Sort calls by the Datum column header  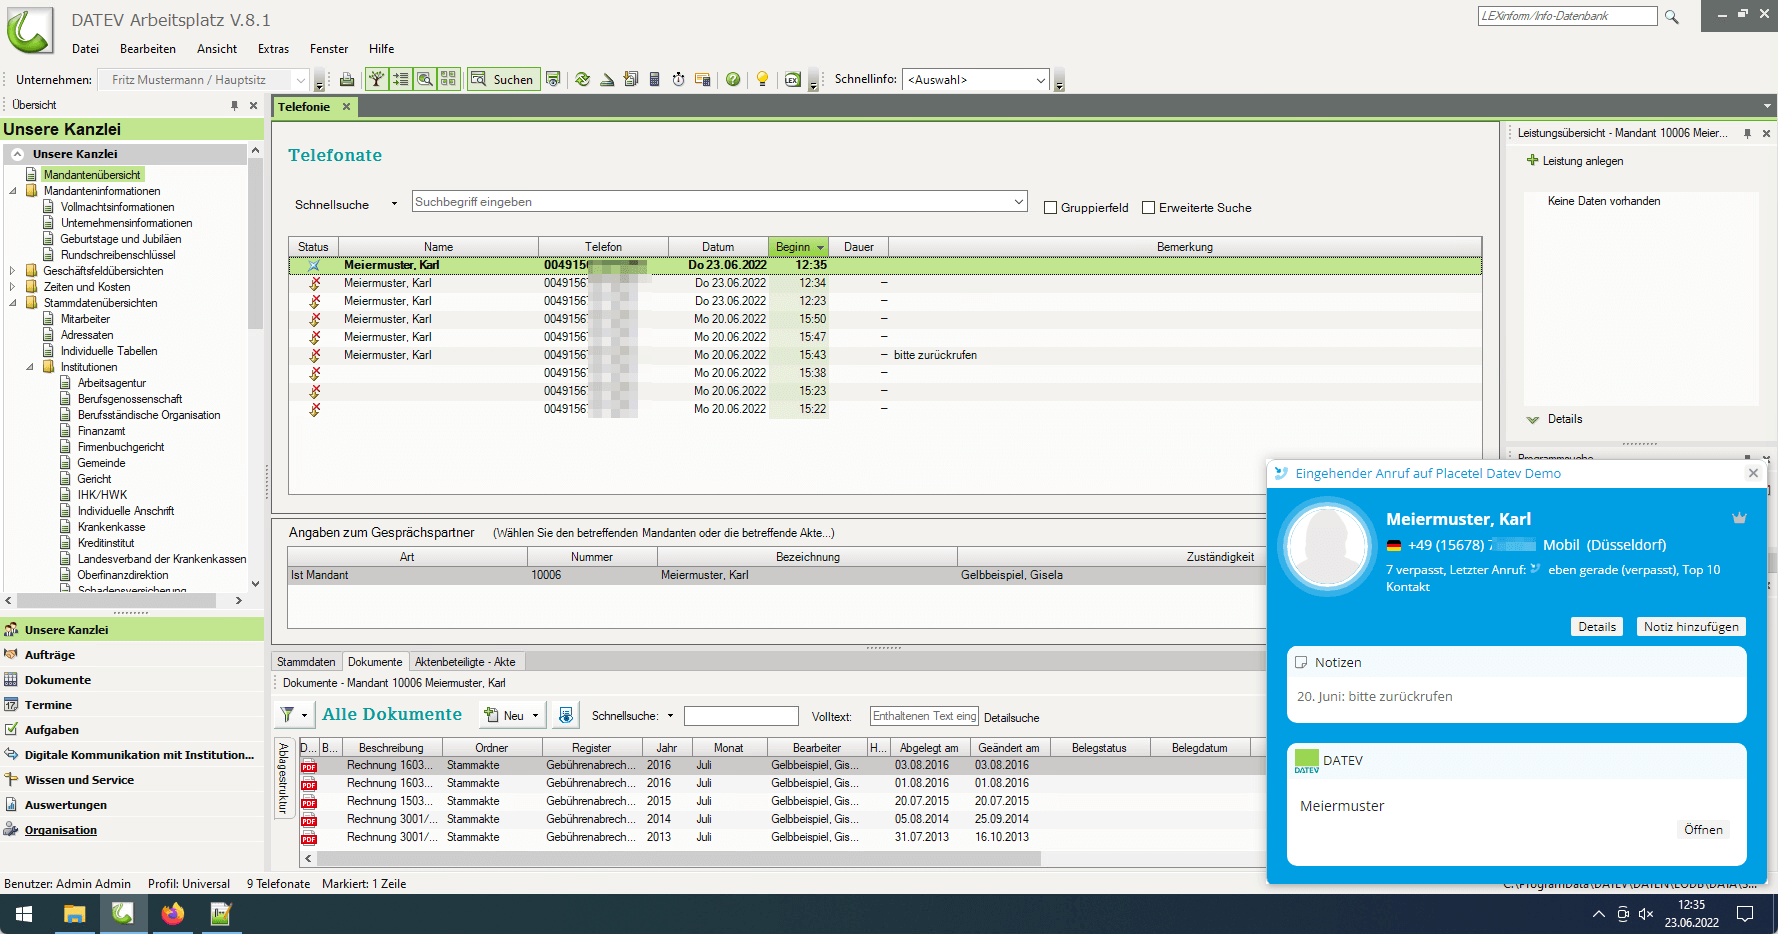coord(718,247)
